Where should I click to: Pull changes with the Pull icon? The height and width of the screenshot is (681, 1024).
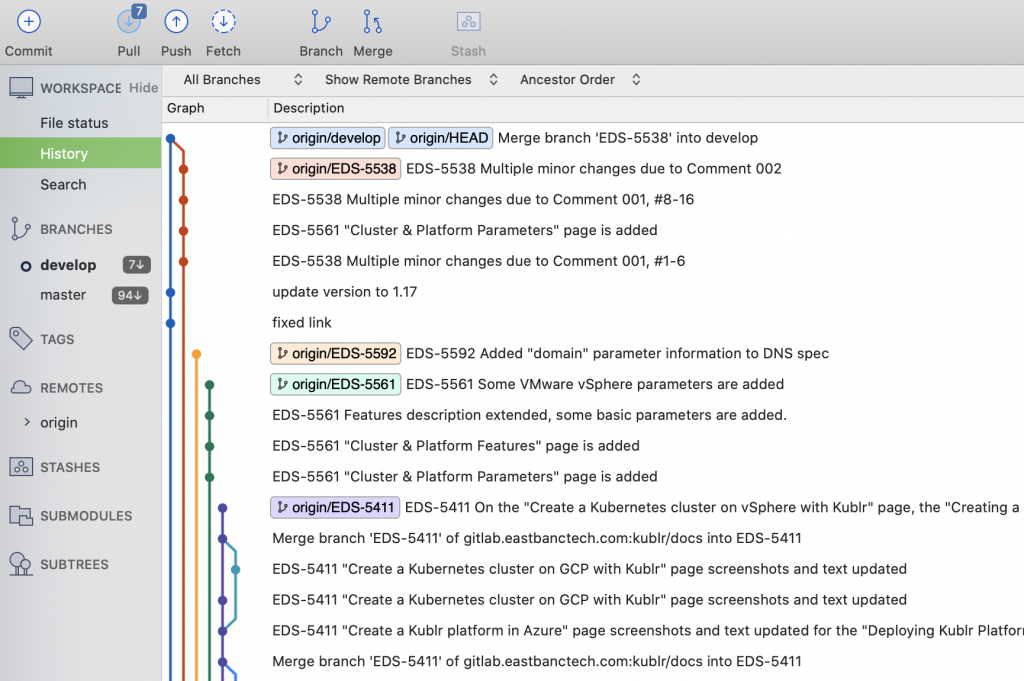[129, 22]
